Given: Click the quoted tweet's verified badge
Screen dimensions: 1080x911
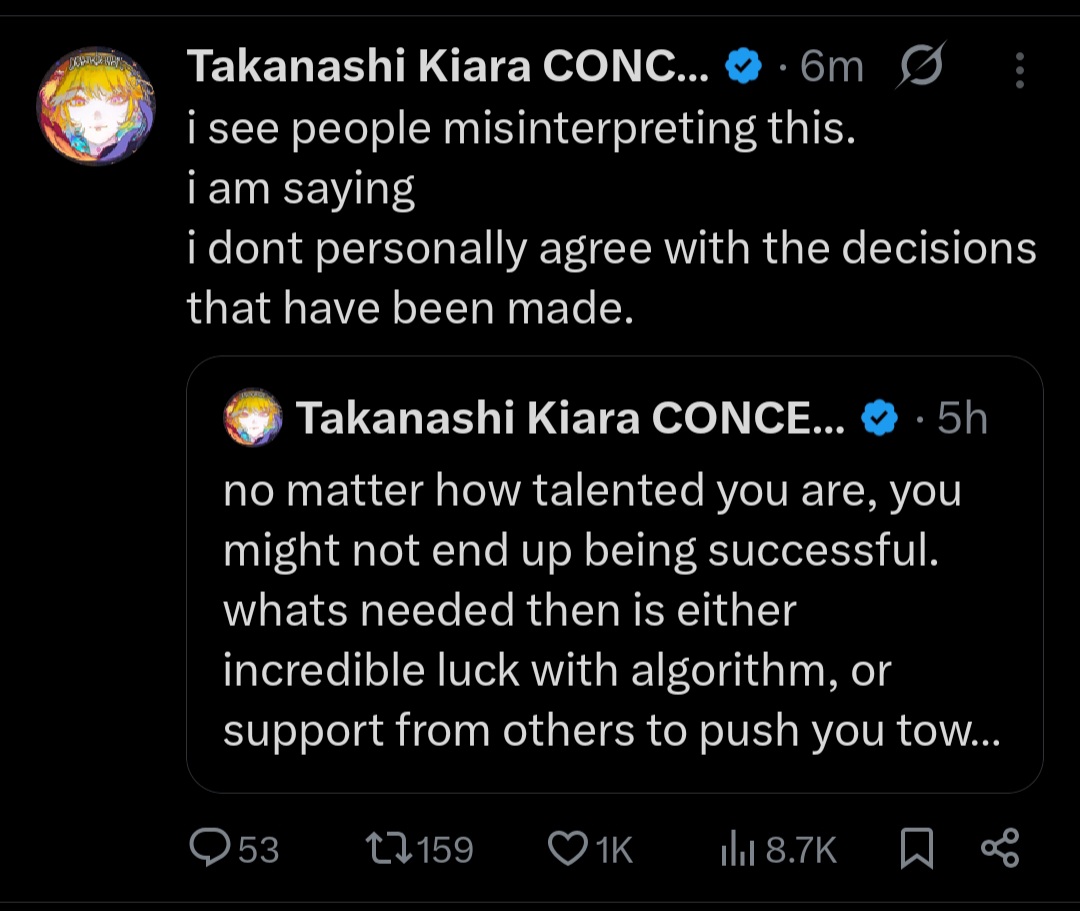Looking at the screenshot, I should click(879, 419).
